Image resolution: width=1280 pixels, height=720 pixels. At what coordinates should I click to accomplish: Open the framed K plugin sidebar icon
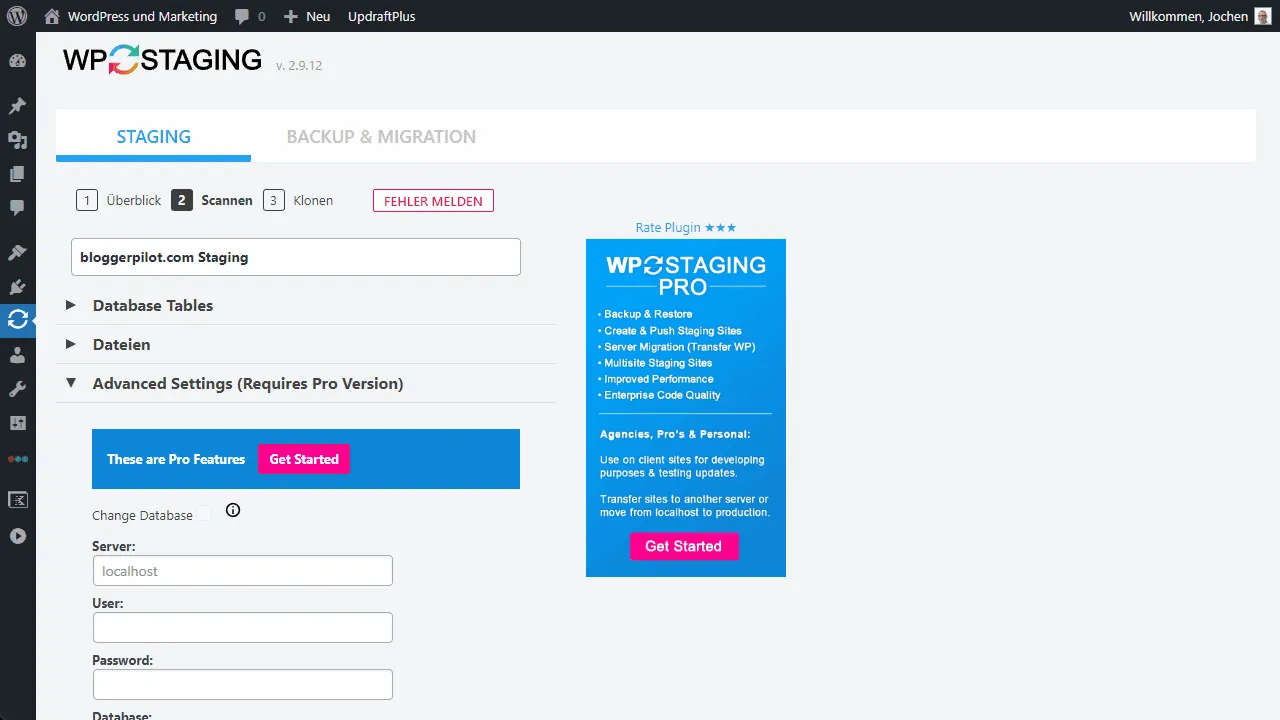coord(17,501)
